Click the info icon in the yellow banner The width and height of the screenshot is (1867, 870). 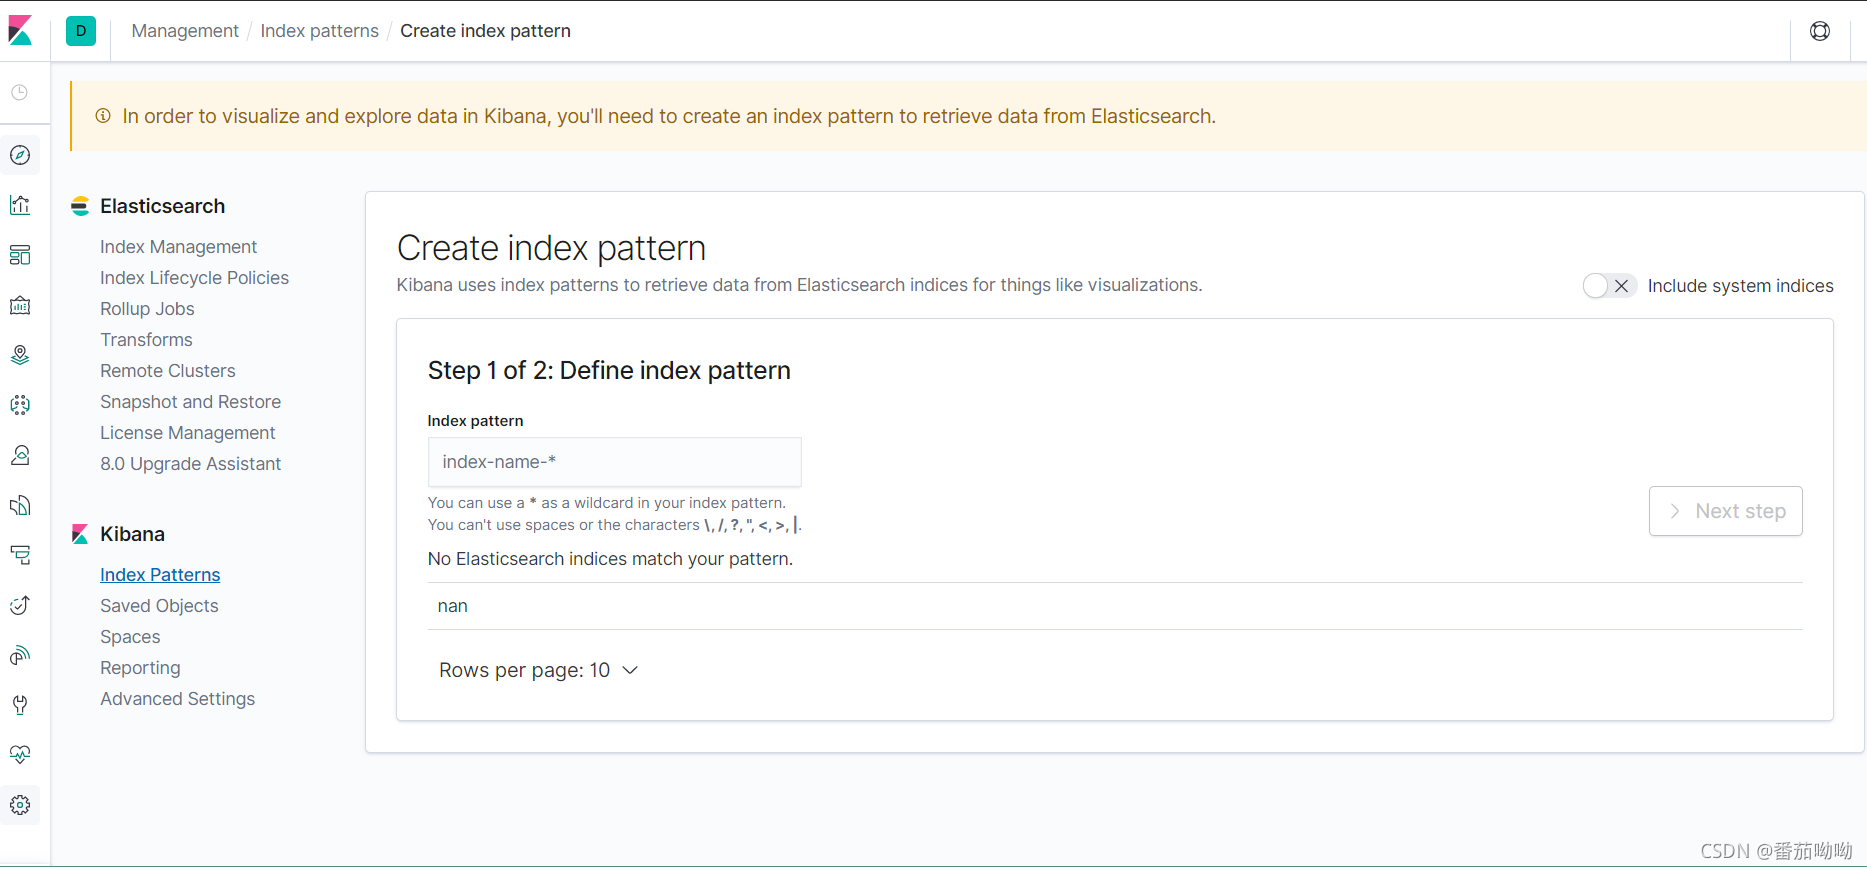pyautogui.click(x=103, y=116)
